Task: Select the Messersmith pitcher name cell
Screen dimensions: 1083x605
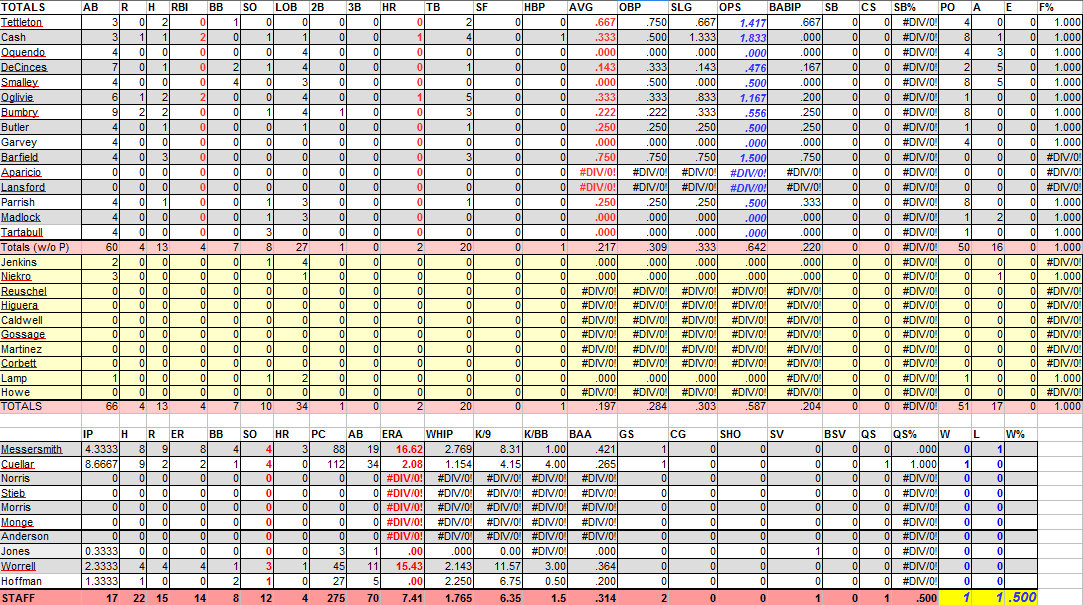Action: [41, 450]
